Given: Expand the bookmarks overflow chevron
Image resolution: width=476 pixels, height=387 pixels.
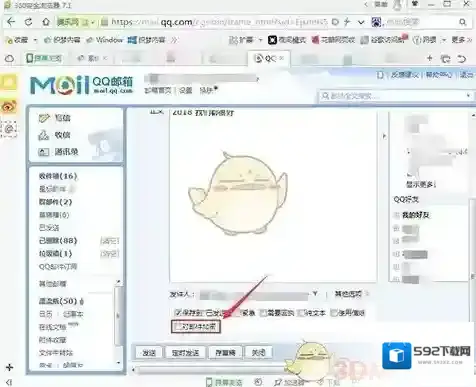Looking at the screenshot, I should (x=174, y=40).
